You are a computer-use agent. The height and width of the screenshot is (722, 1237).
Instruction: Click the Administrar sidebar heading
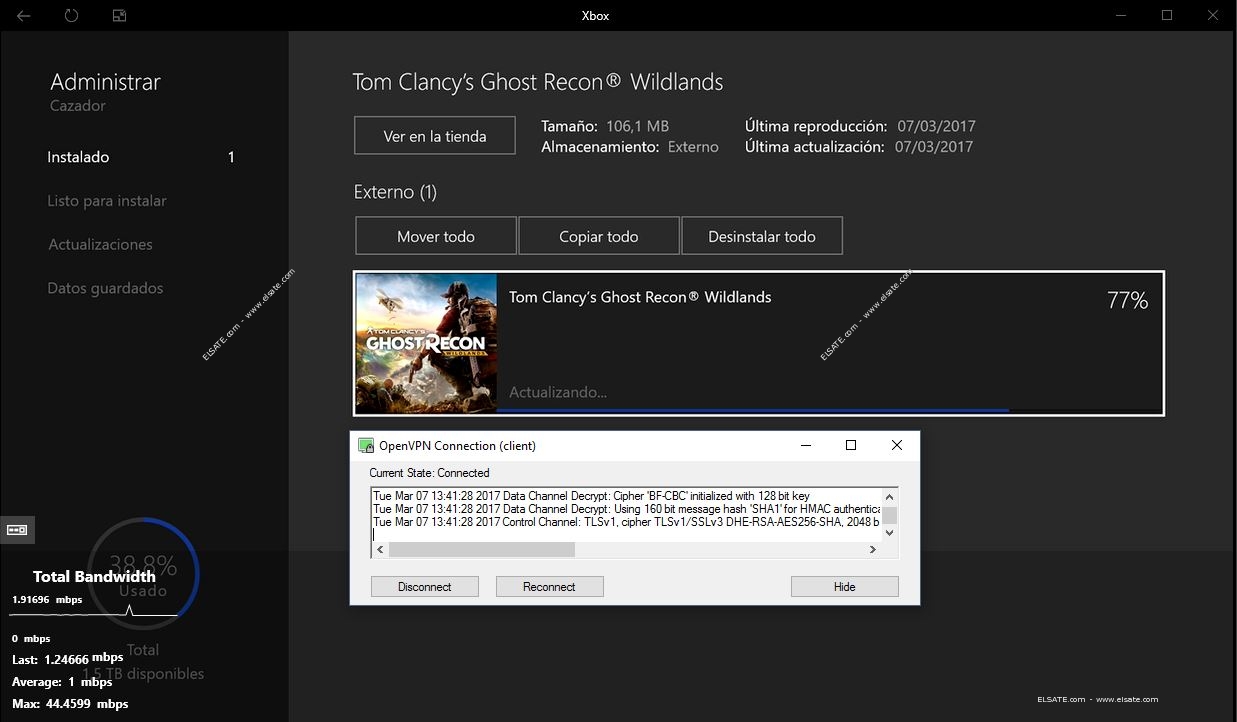[105, 82]
